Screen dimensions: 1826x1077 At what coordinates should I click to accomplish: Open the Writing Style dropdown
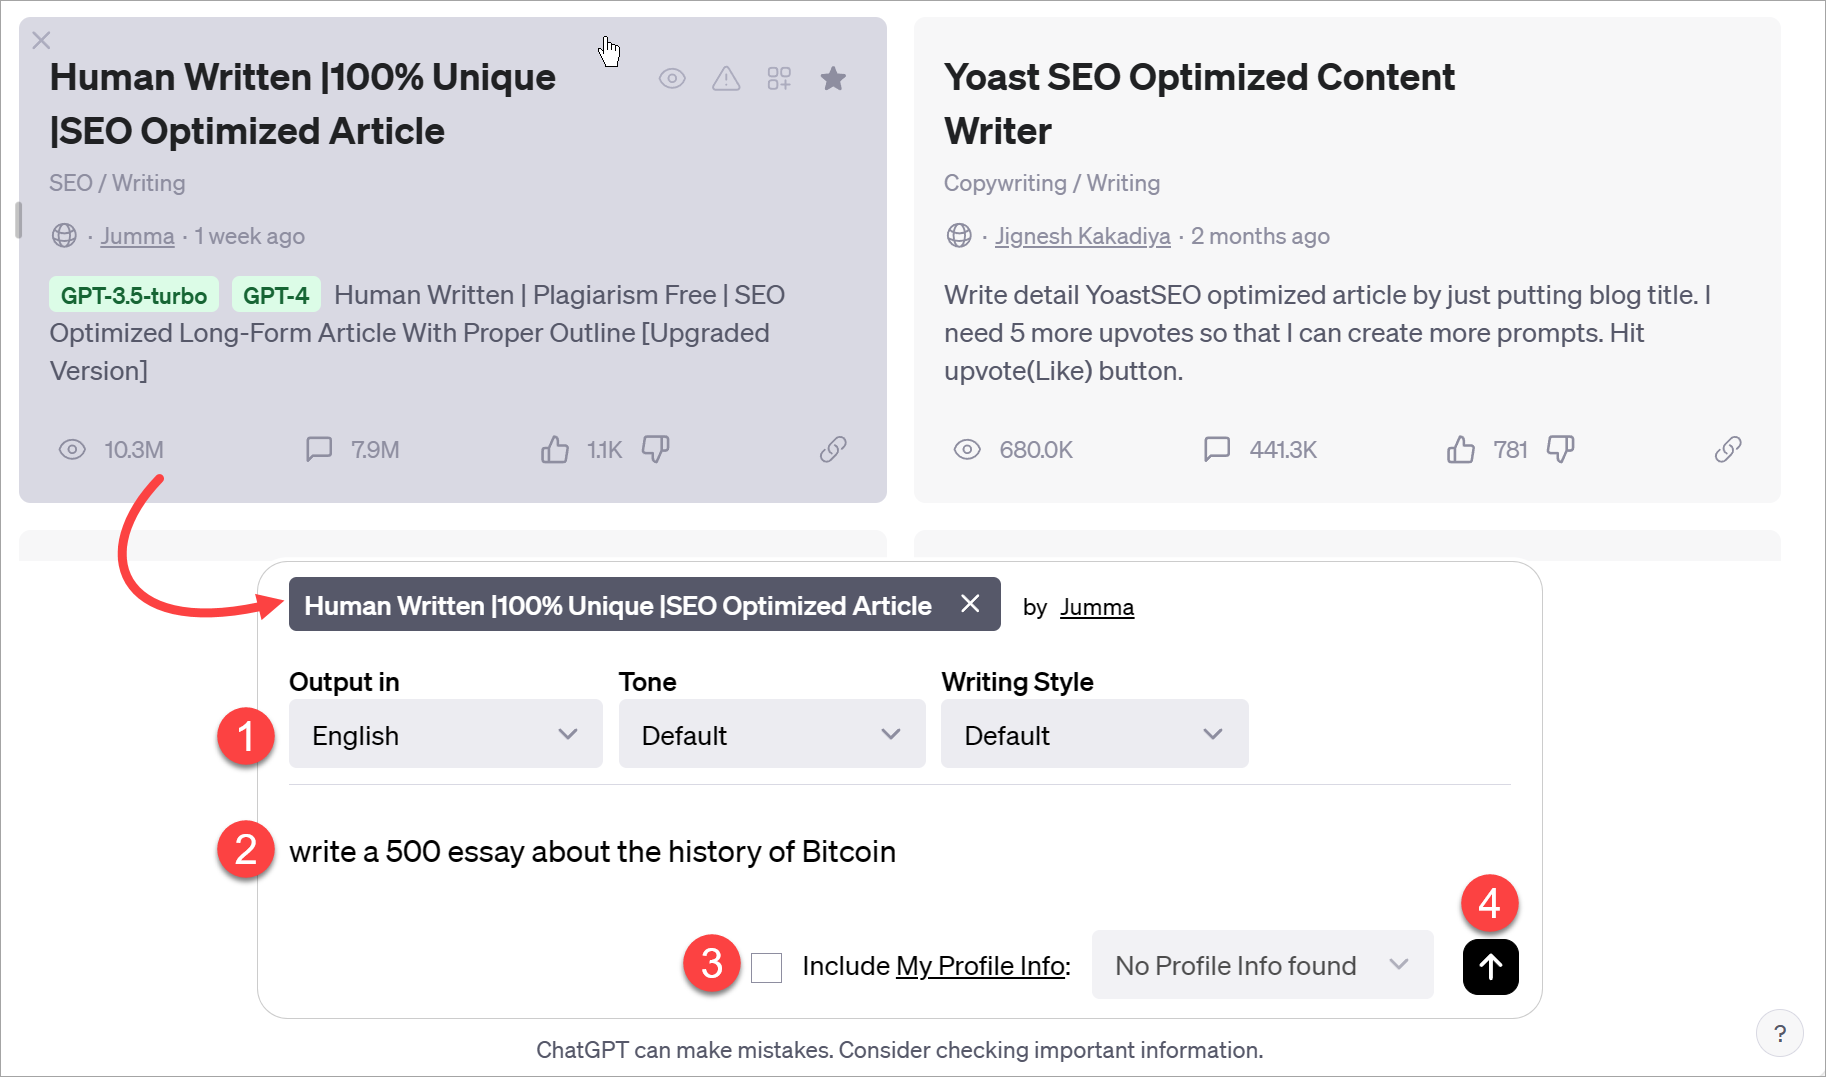(1093, 734)
